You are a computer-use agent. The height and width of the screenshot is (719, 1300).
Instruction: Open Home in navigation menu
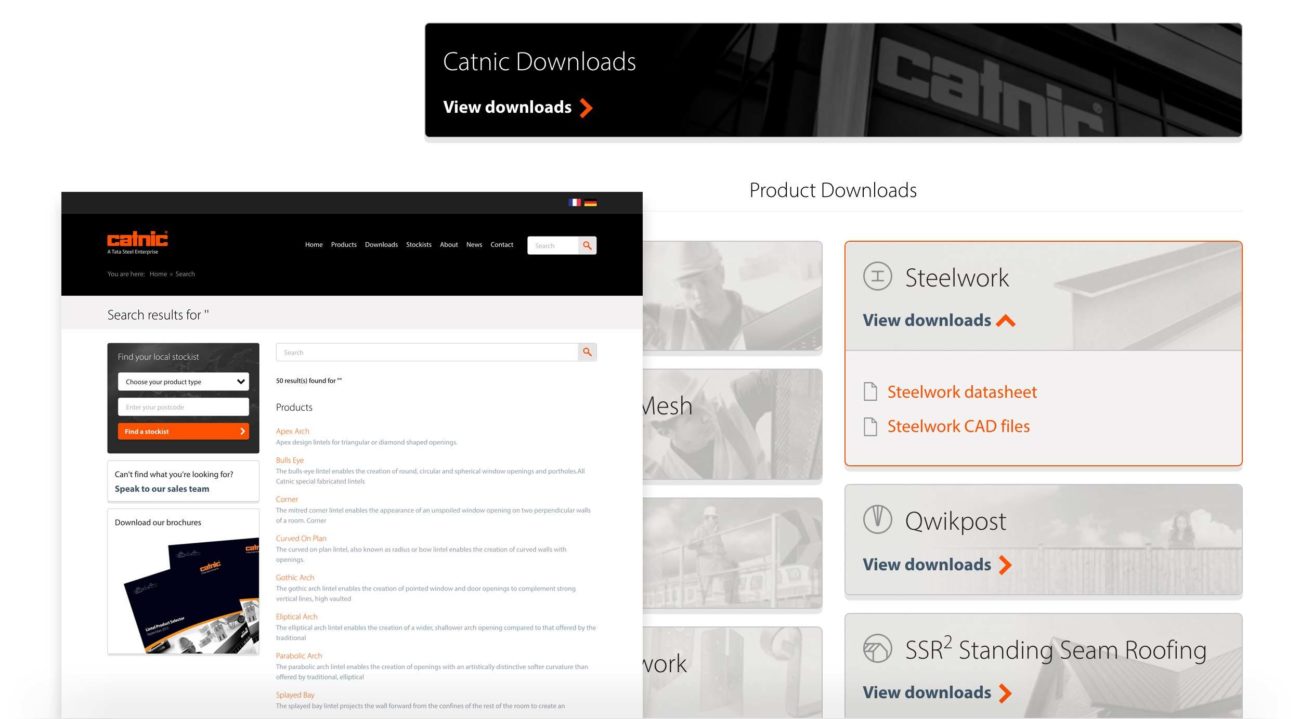tap(314, 245)
